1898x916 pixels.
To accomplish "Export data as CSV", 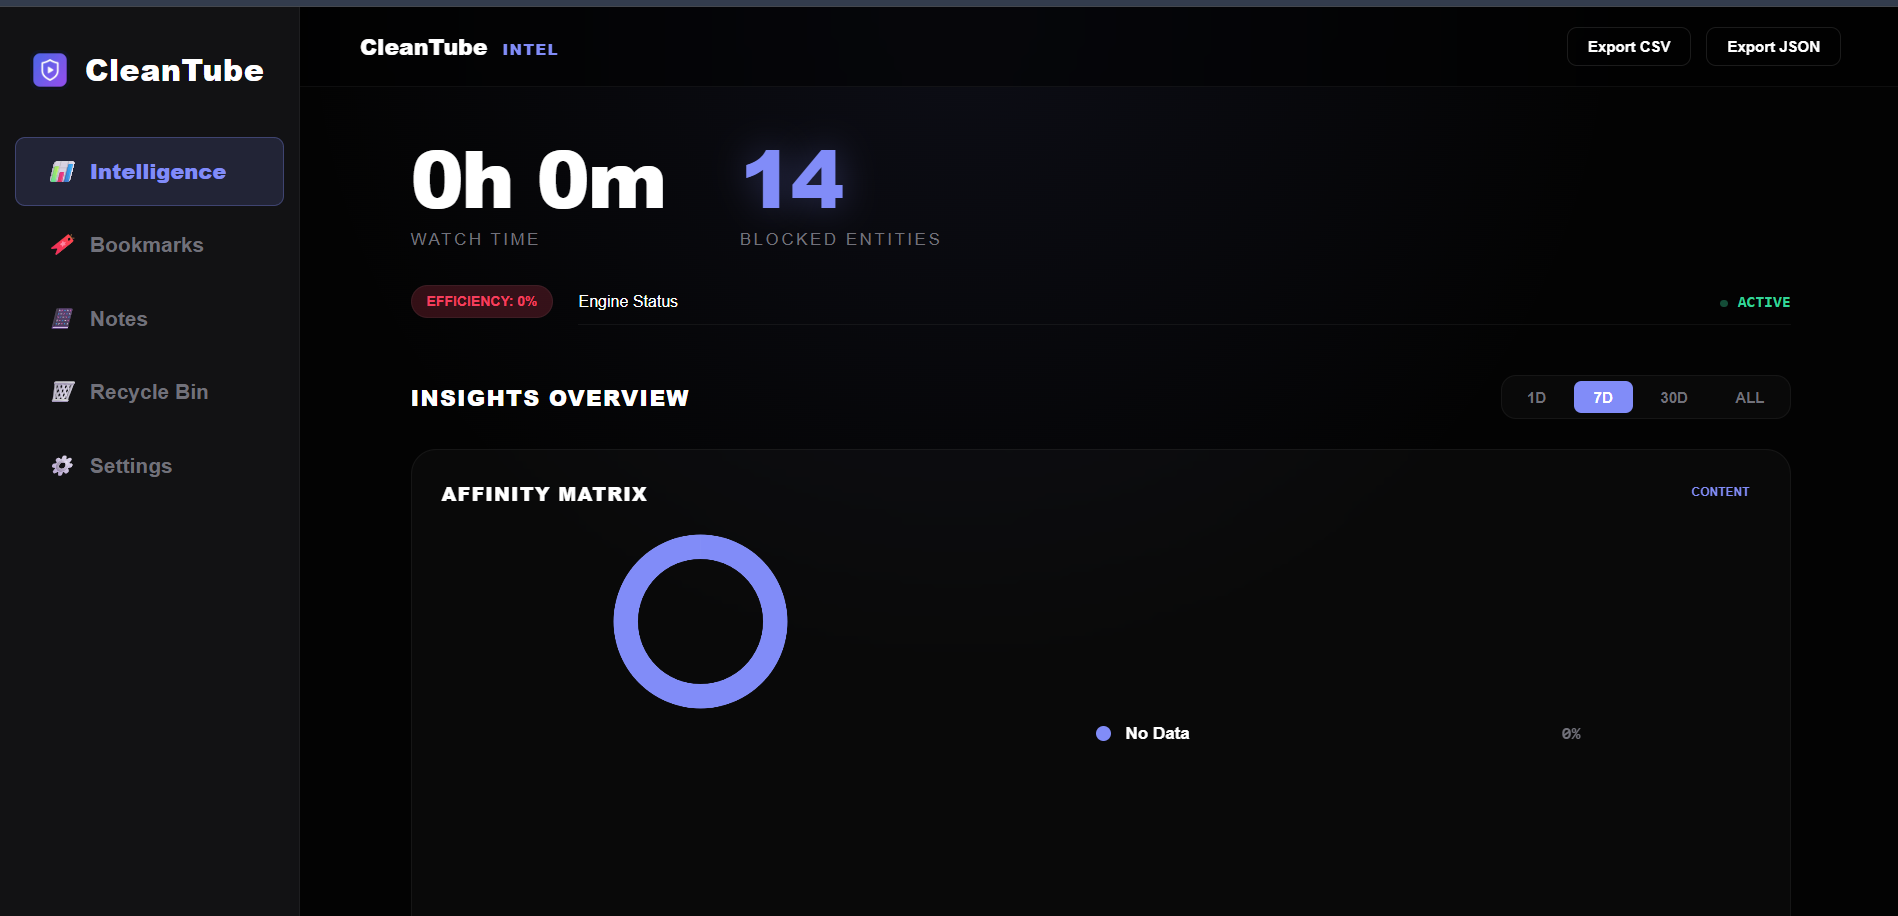I will tap(1628, 47).
